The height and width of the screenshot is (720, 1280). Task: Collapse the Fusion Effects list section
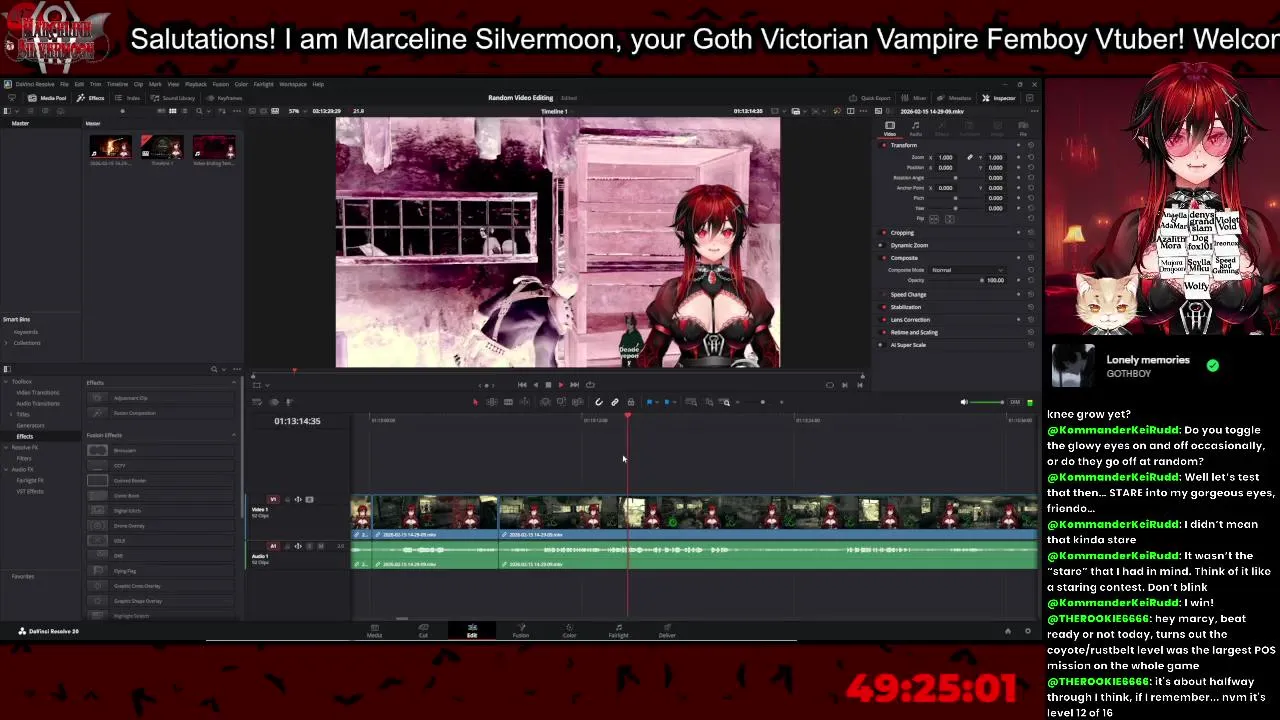(234, 435)
